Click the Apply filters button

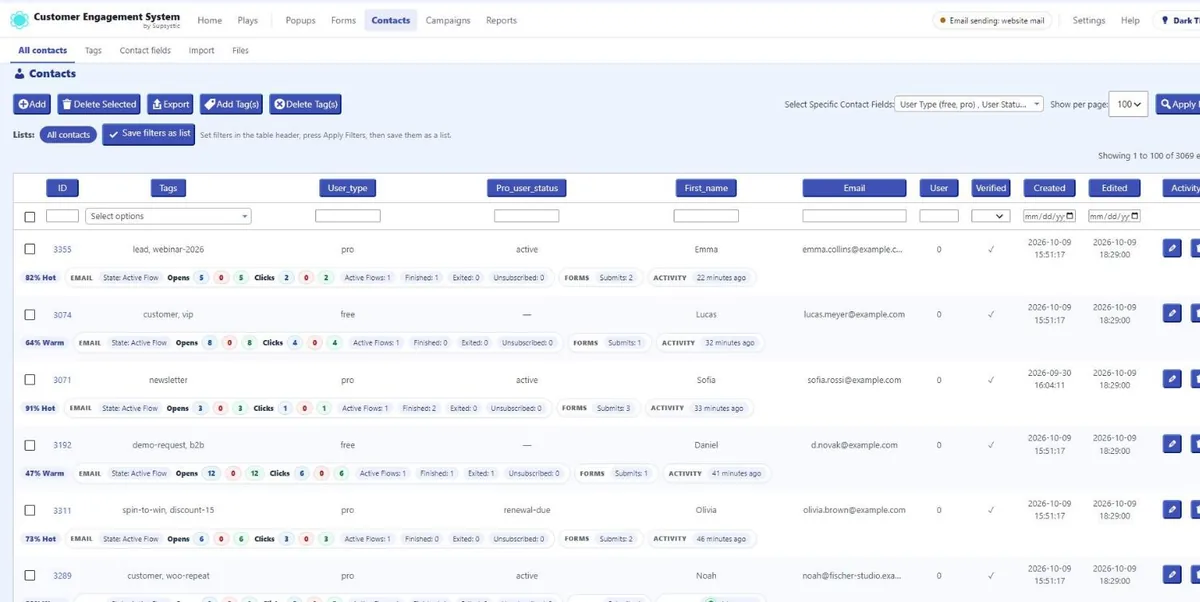[x=1178, y=104]
